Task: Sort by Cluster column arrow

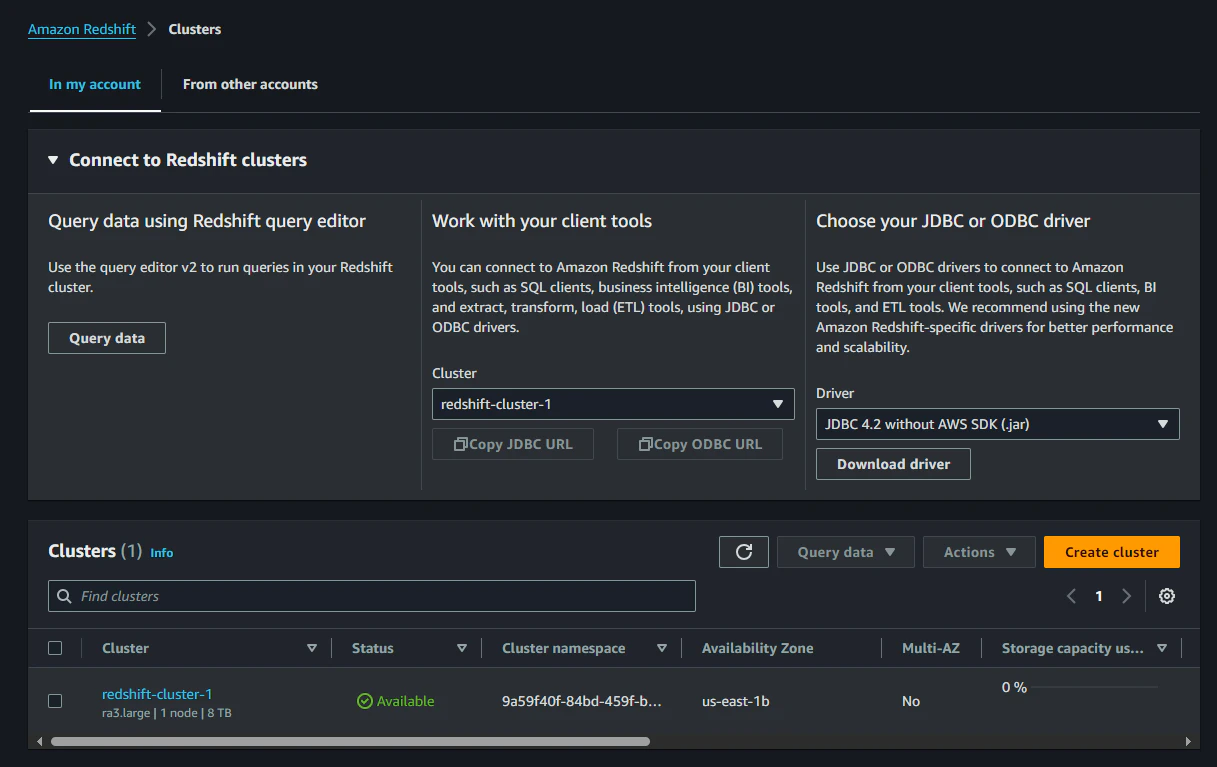Action: click(x=311, y=648)
